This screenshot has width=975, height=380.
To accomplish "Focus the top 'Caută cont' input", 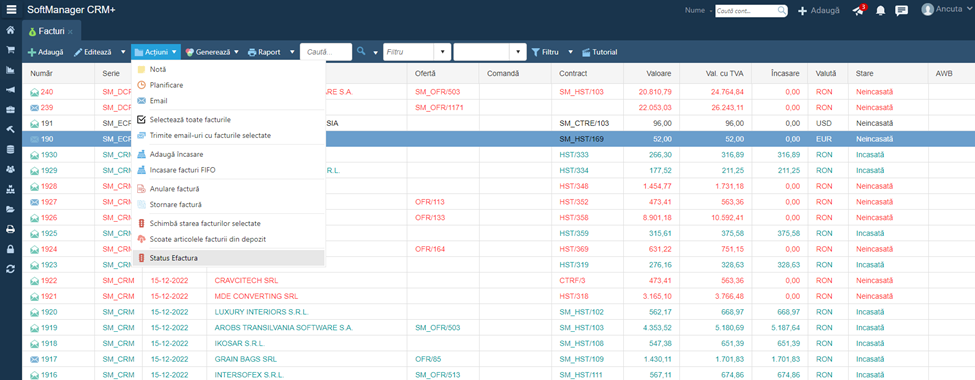I will pos(746,11).
